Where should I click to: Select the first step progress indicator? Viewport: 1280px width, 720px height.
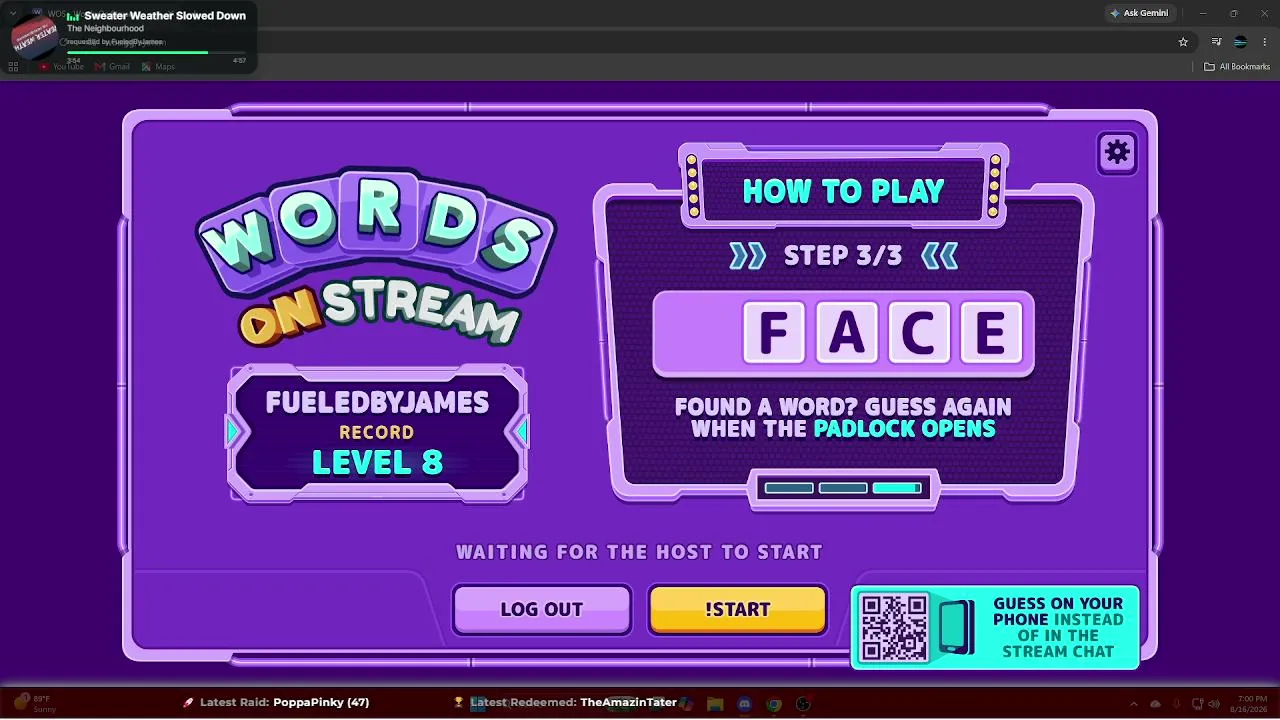tap(789, 488)
